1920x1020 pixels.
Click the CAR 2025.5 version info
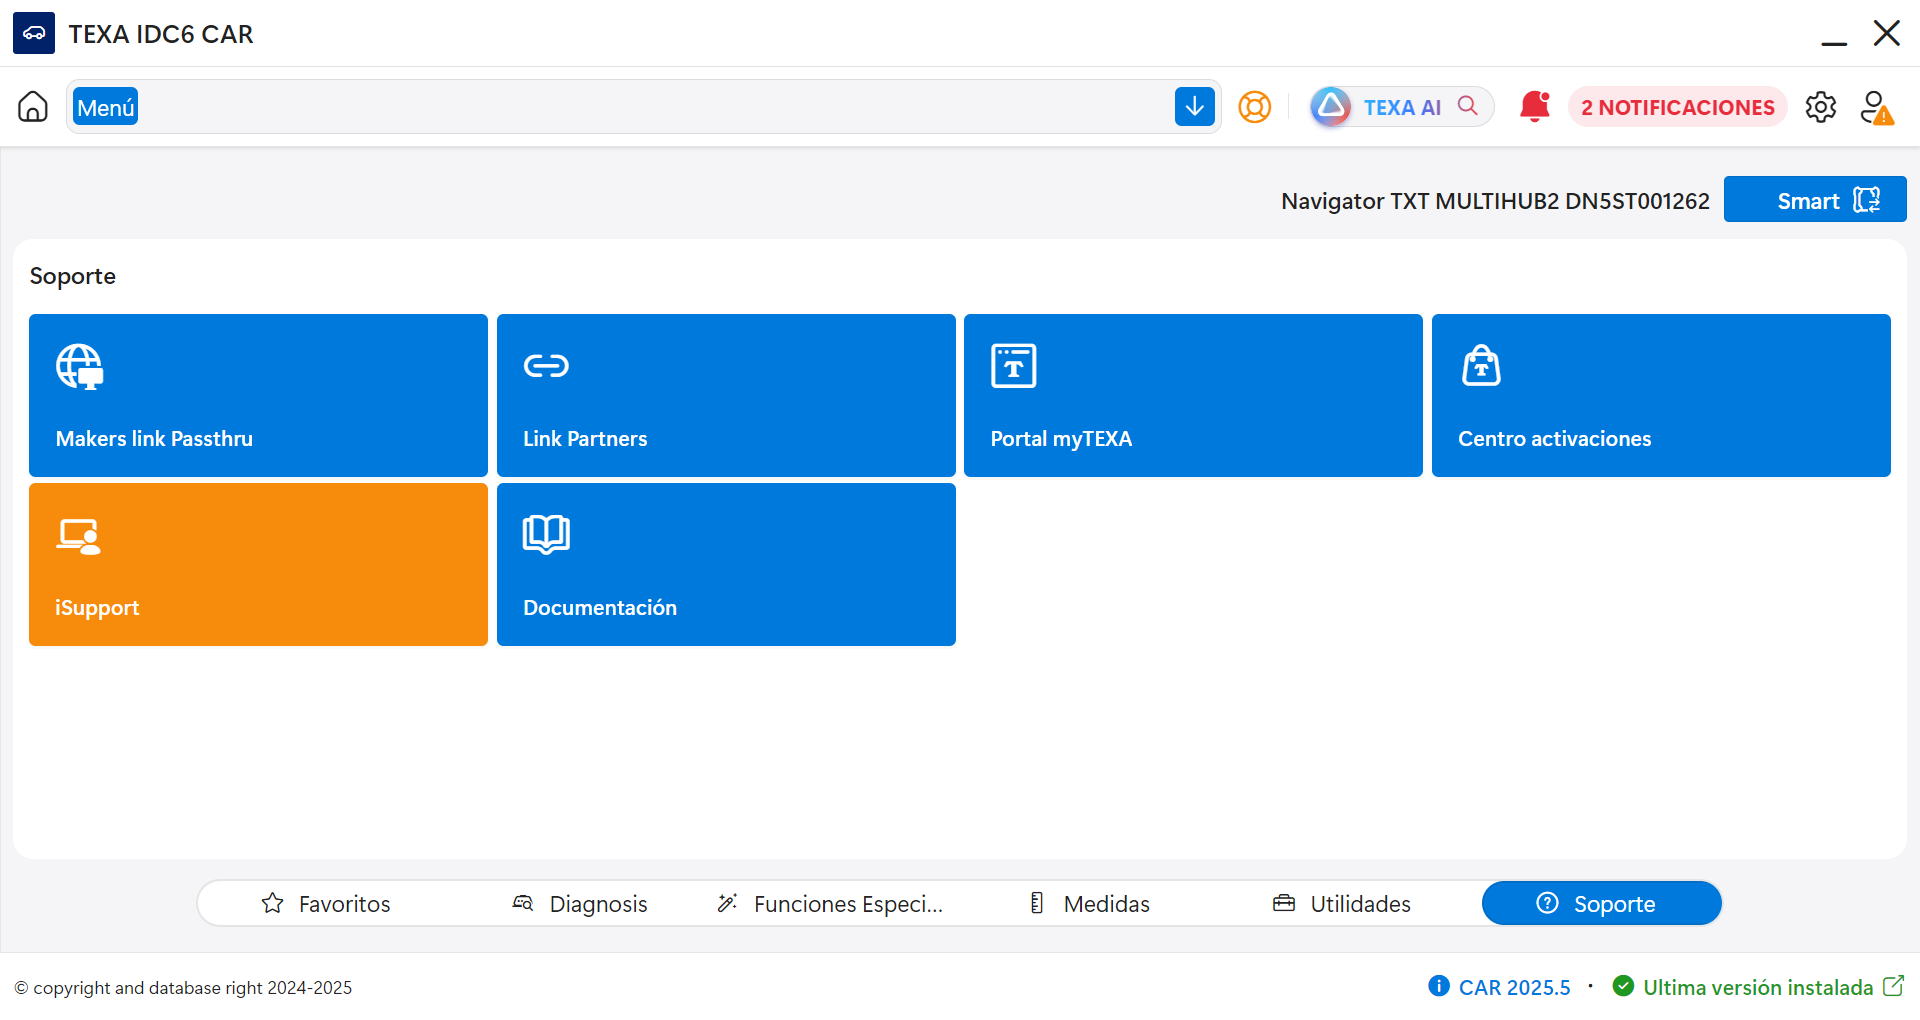coord(1499,987)
